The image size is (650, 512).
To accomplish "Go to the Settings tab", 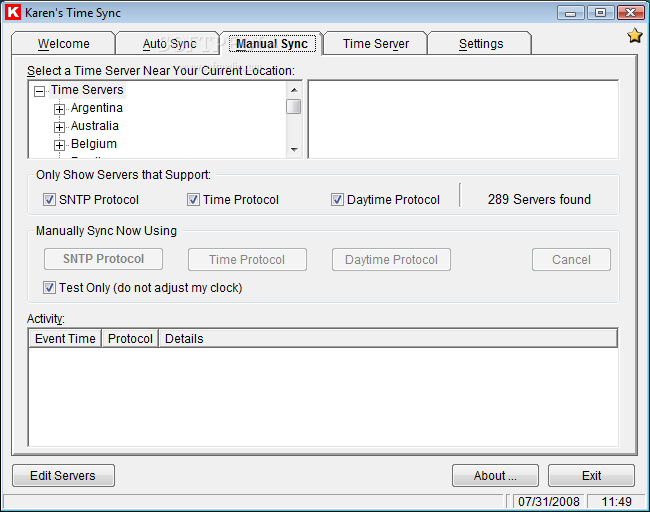I will click(480, 44).
